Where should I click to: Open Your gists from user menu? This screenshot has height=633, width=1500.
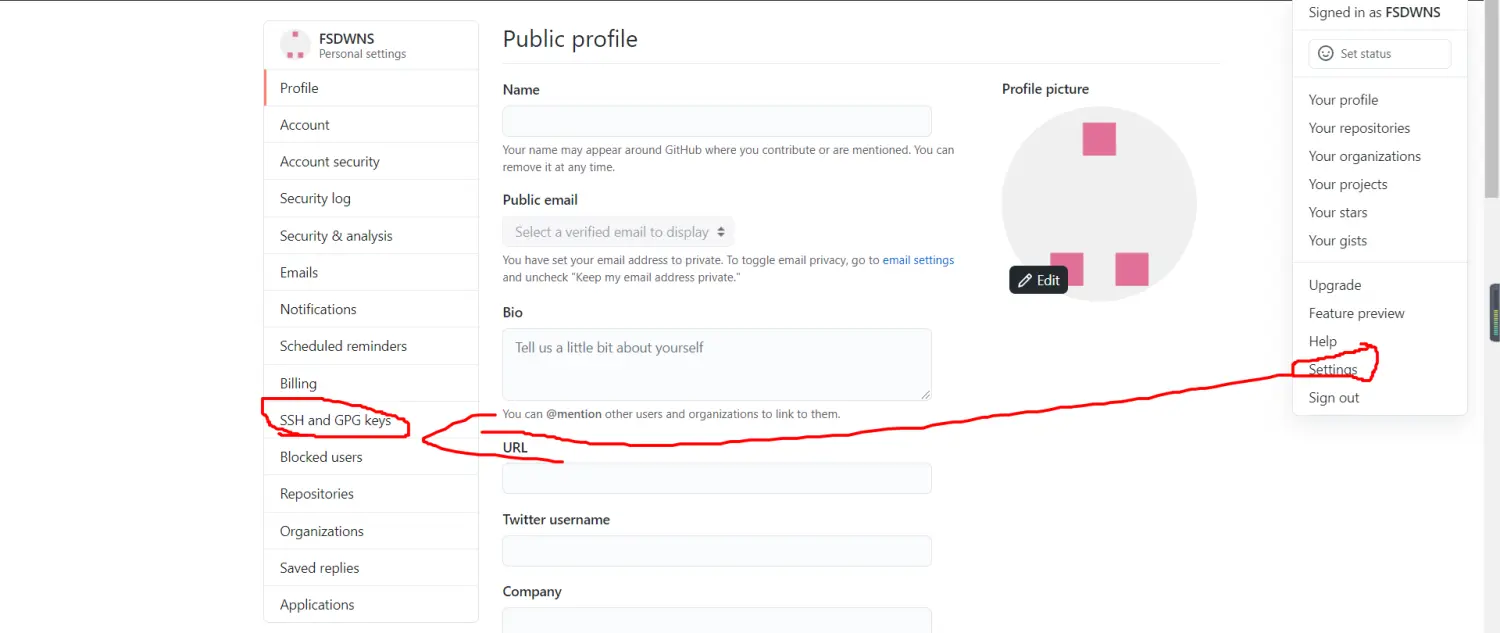[x=1337, y=241]
